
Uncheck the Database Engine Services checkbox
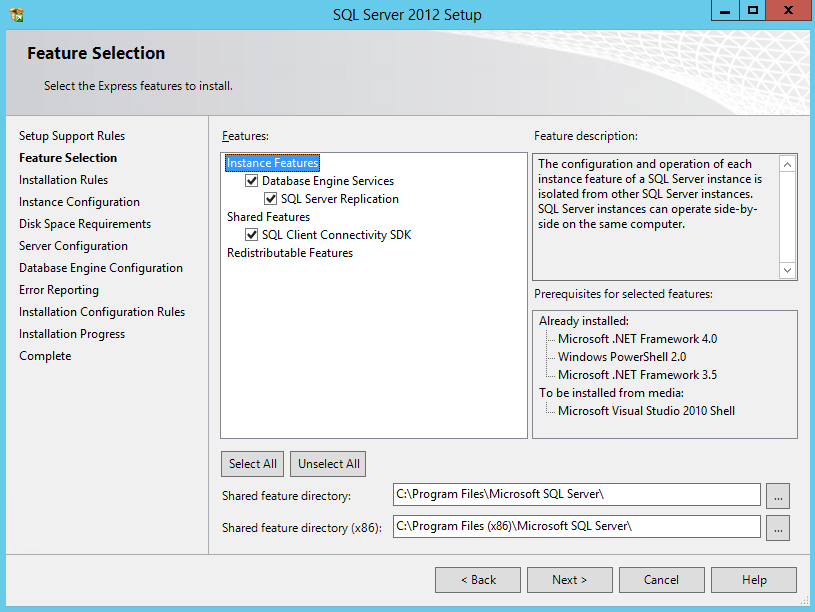click(252, 181)
